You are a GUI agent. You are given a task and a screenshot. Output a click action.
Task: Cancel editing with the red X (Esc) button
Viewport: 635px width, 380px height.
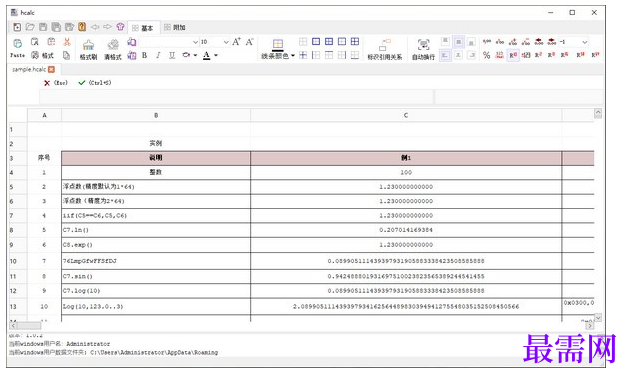[55, 83]
